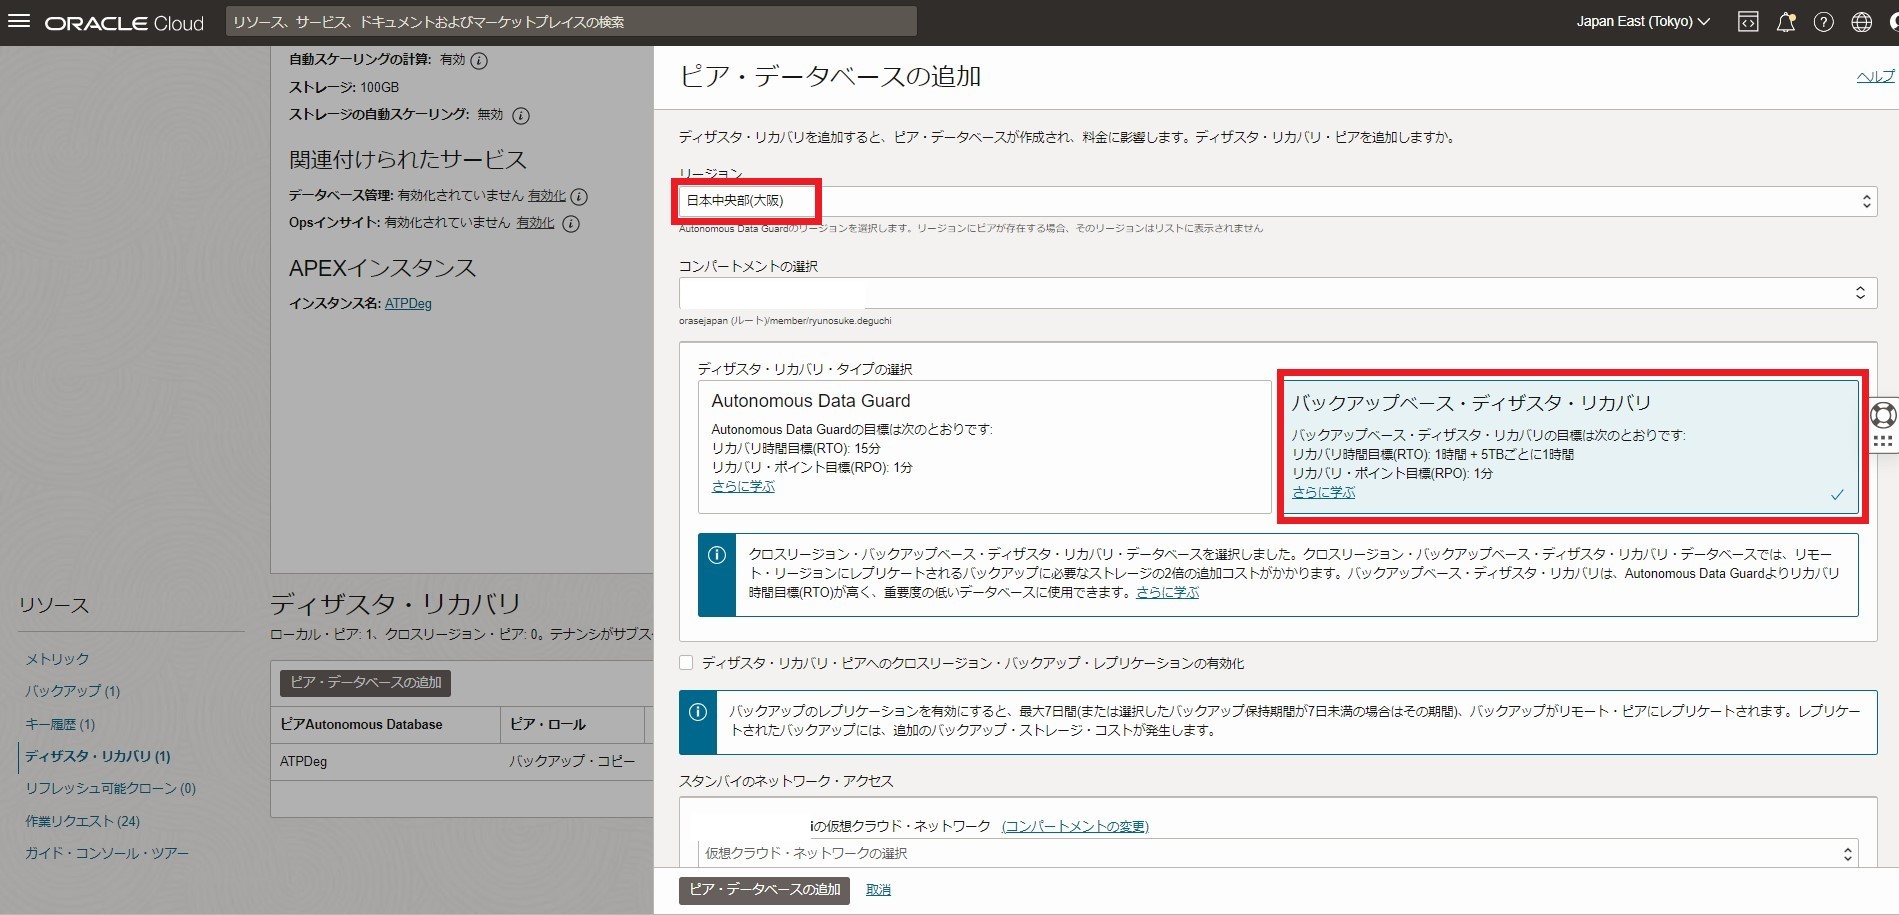The width and height of the screenshot is (1899, 915).
Task: Click inside the top search field
Action: (x=573, y=21)
